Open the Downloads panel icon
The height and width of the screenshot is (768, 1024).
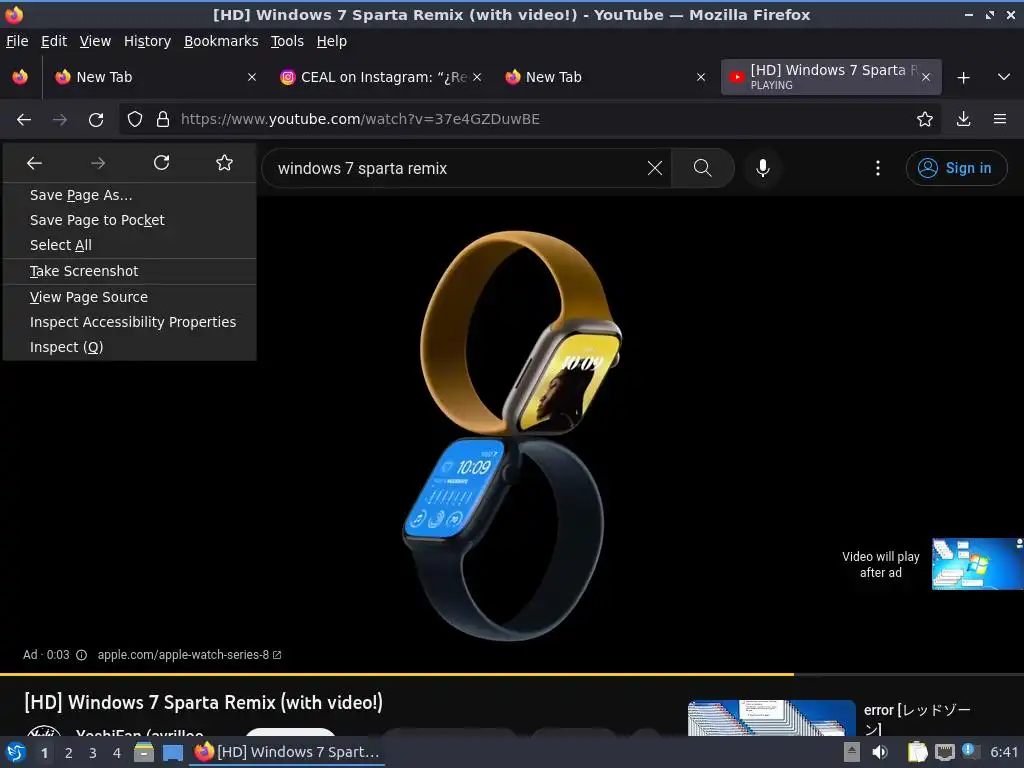pyautogui.click(x=963, y=120)
